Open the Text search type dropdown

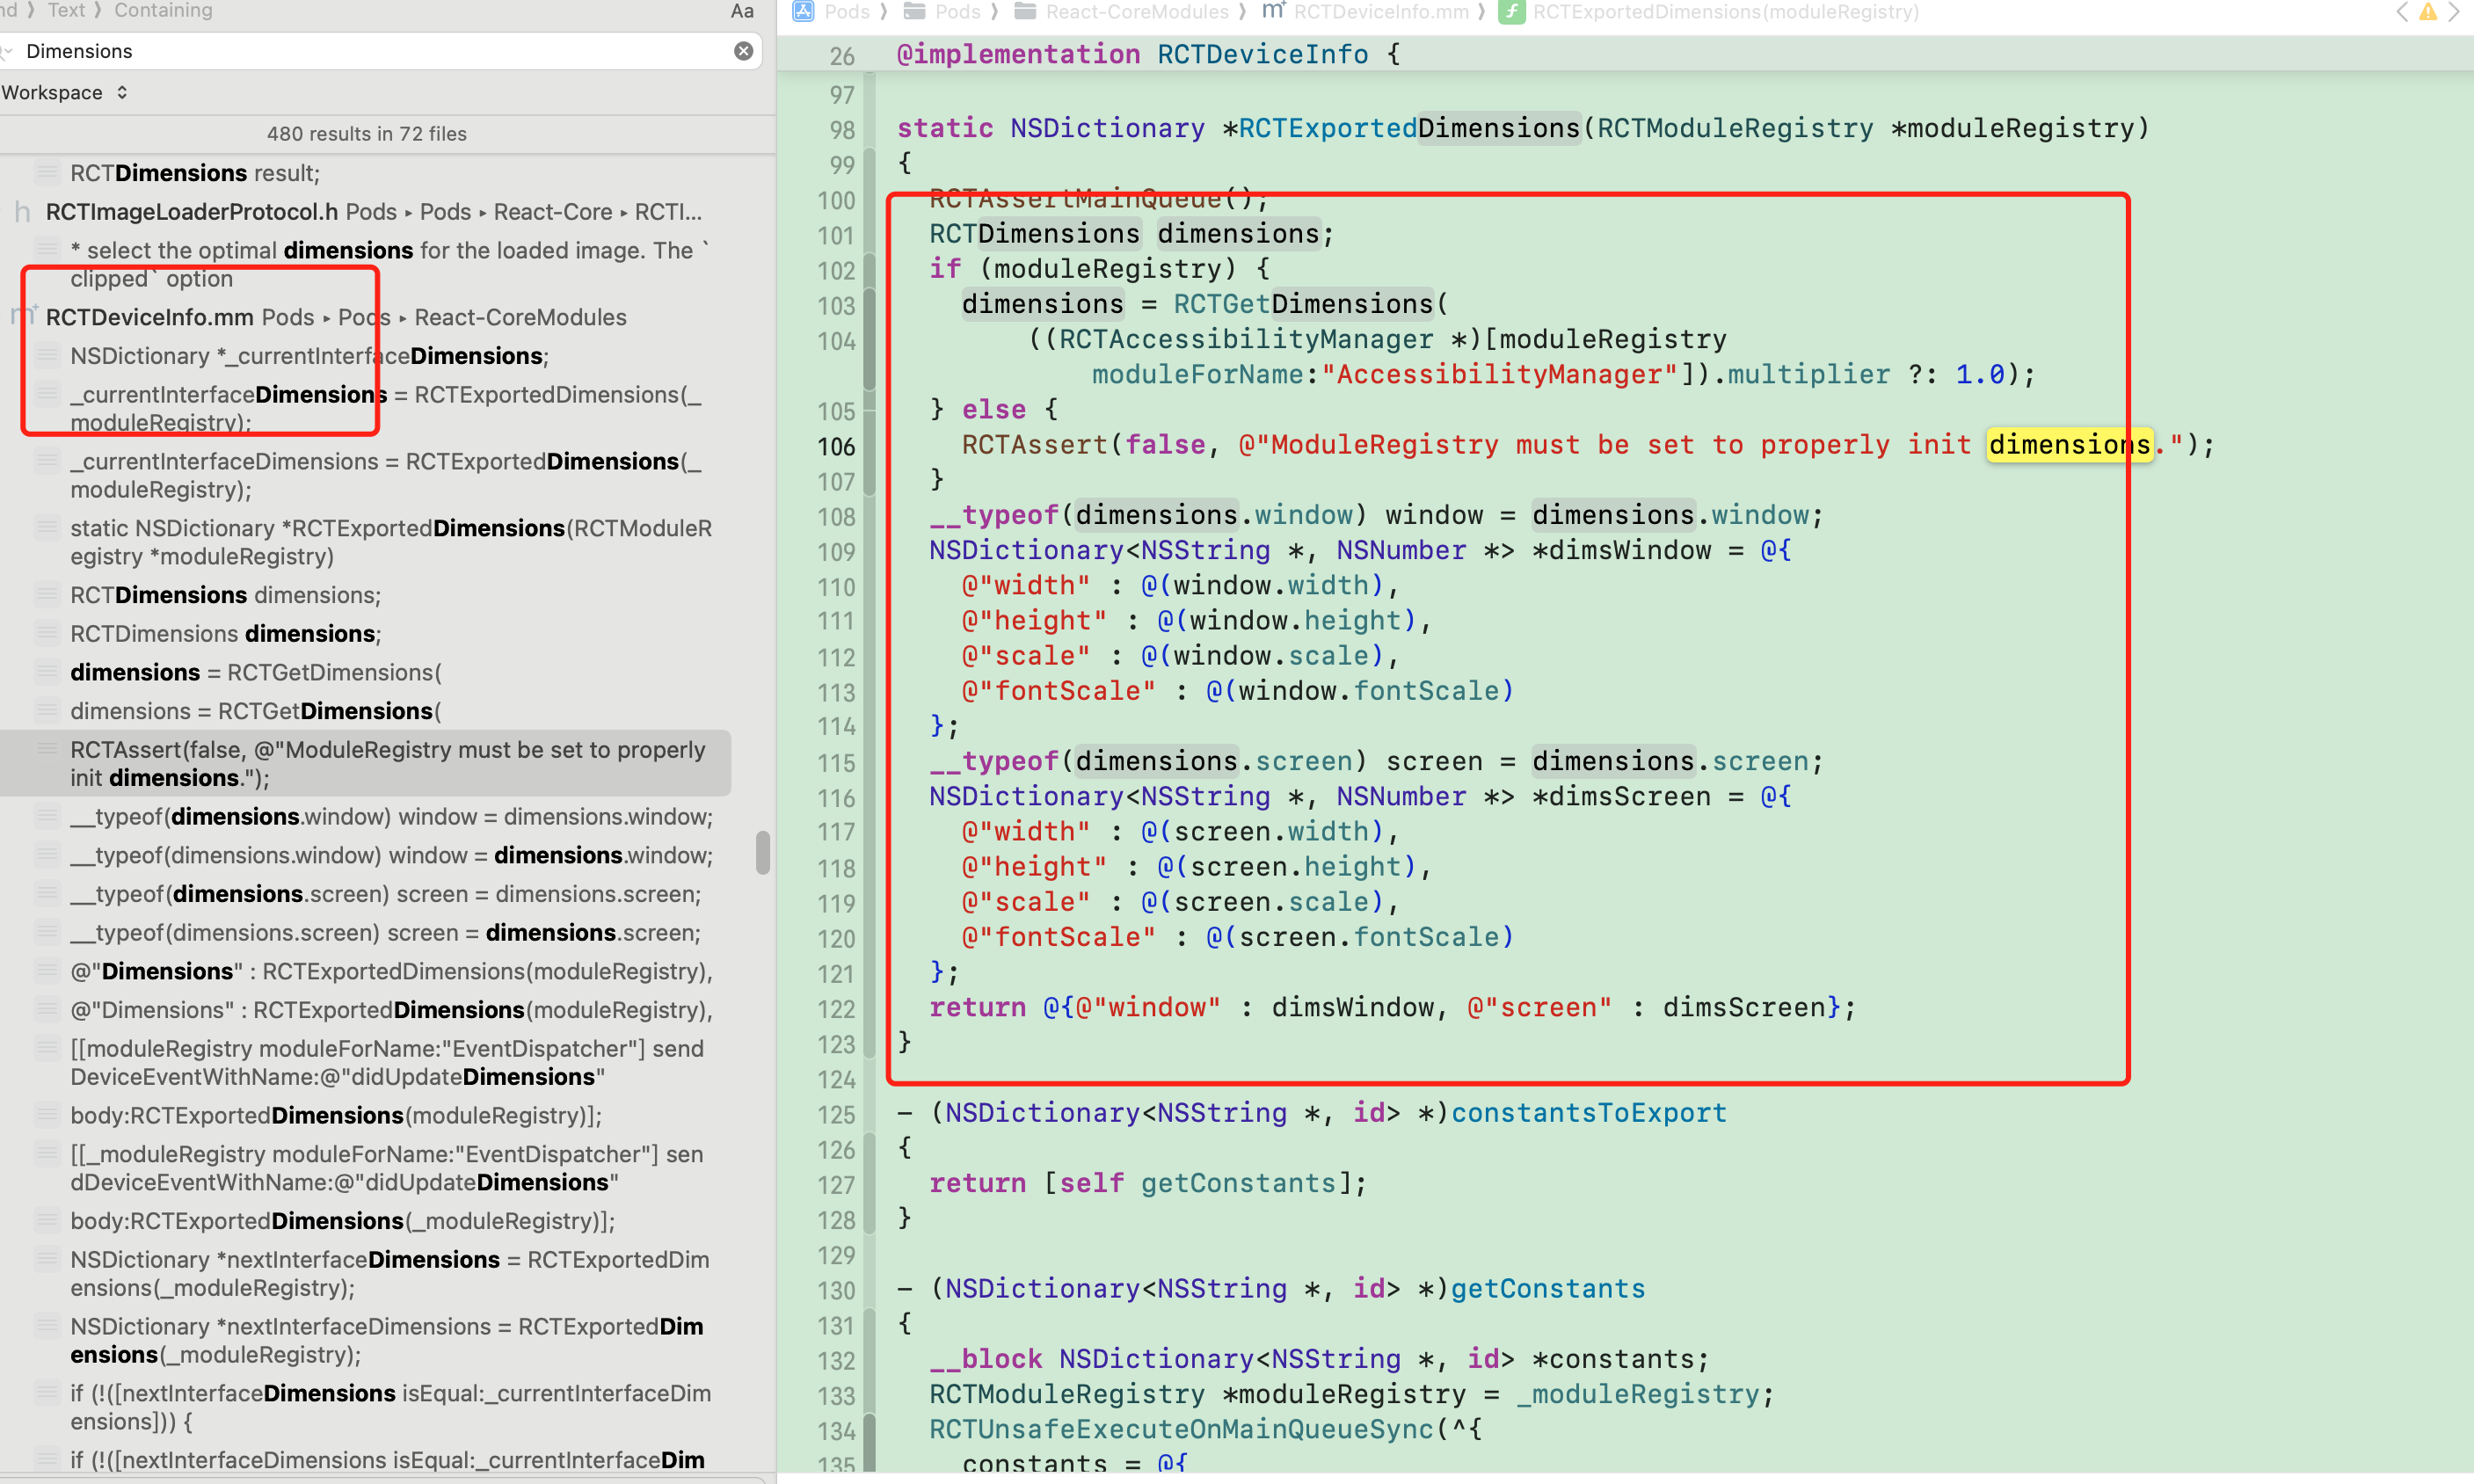click(66, 10)
